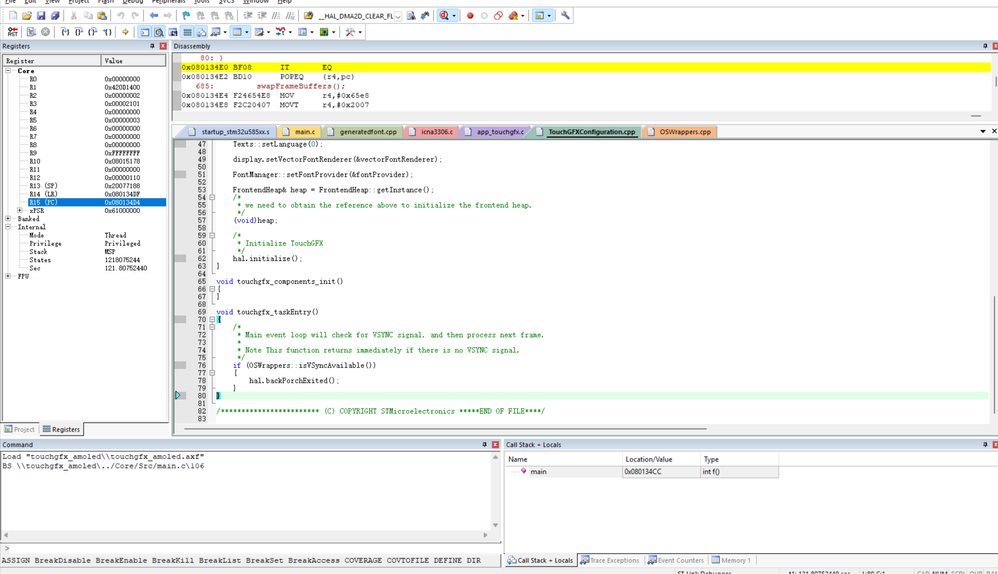998x574 pixels.
Task: Click the Run debug icon
Action: click(x=31, y=32)
